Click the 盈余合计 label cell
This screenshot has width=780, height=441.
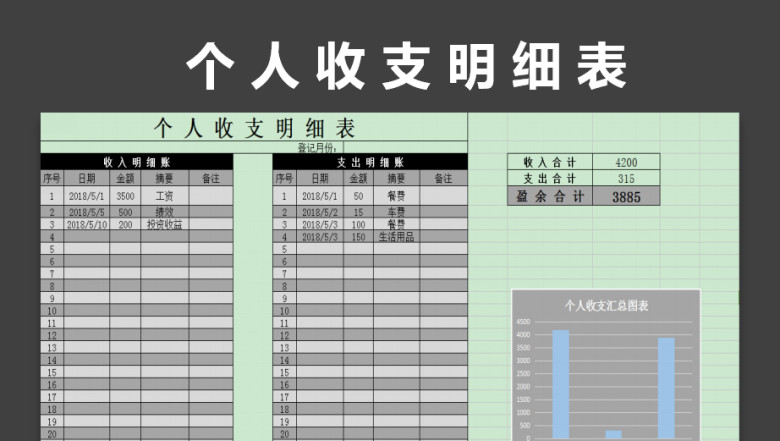click(x=550, y=196)
